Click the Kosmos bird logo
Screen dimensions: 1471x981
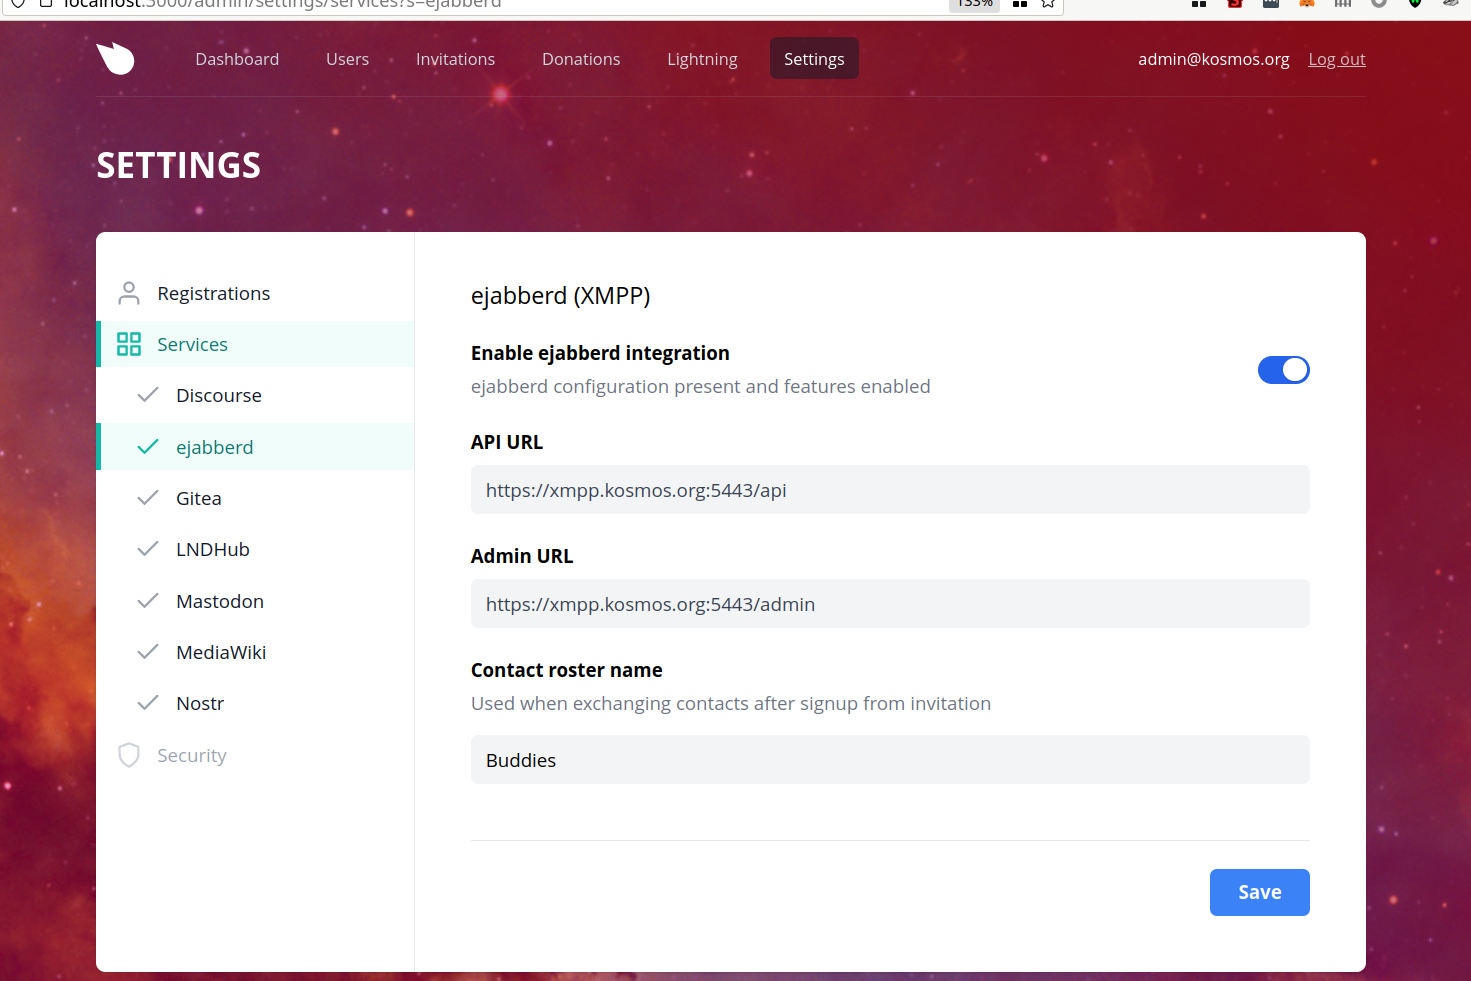116,59
